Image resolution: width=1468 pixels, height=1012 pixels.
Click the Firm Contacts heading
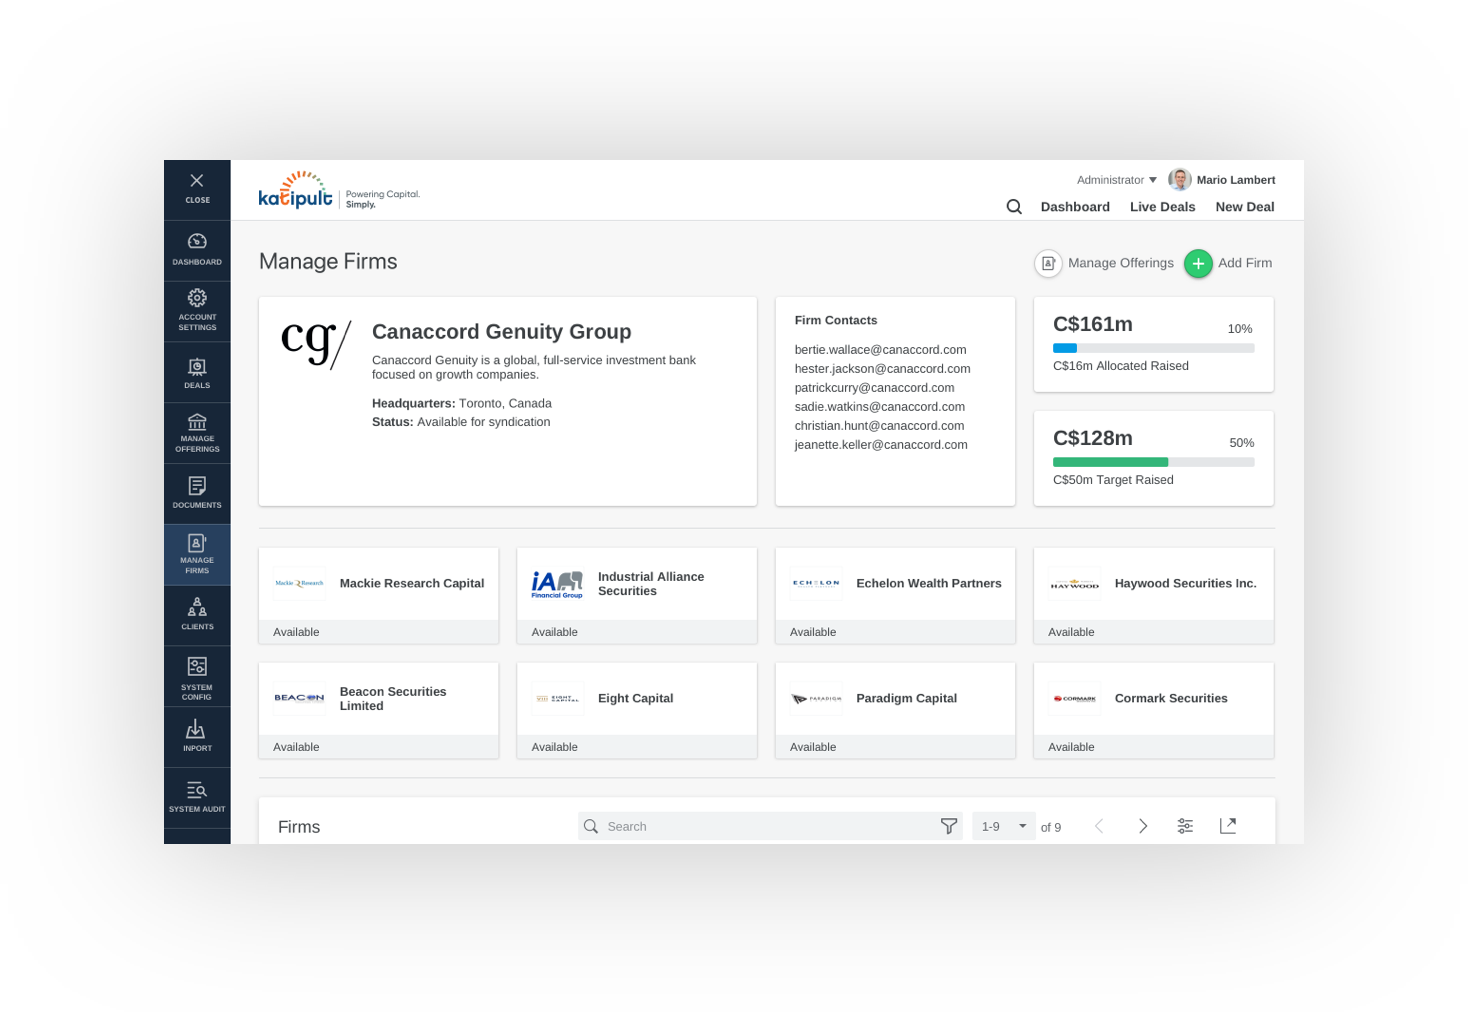(835, 320)
